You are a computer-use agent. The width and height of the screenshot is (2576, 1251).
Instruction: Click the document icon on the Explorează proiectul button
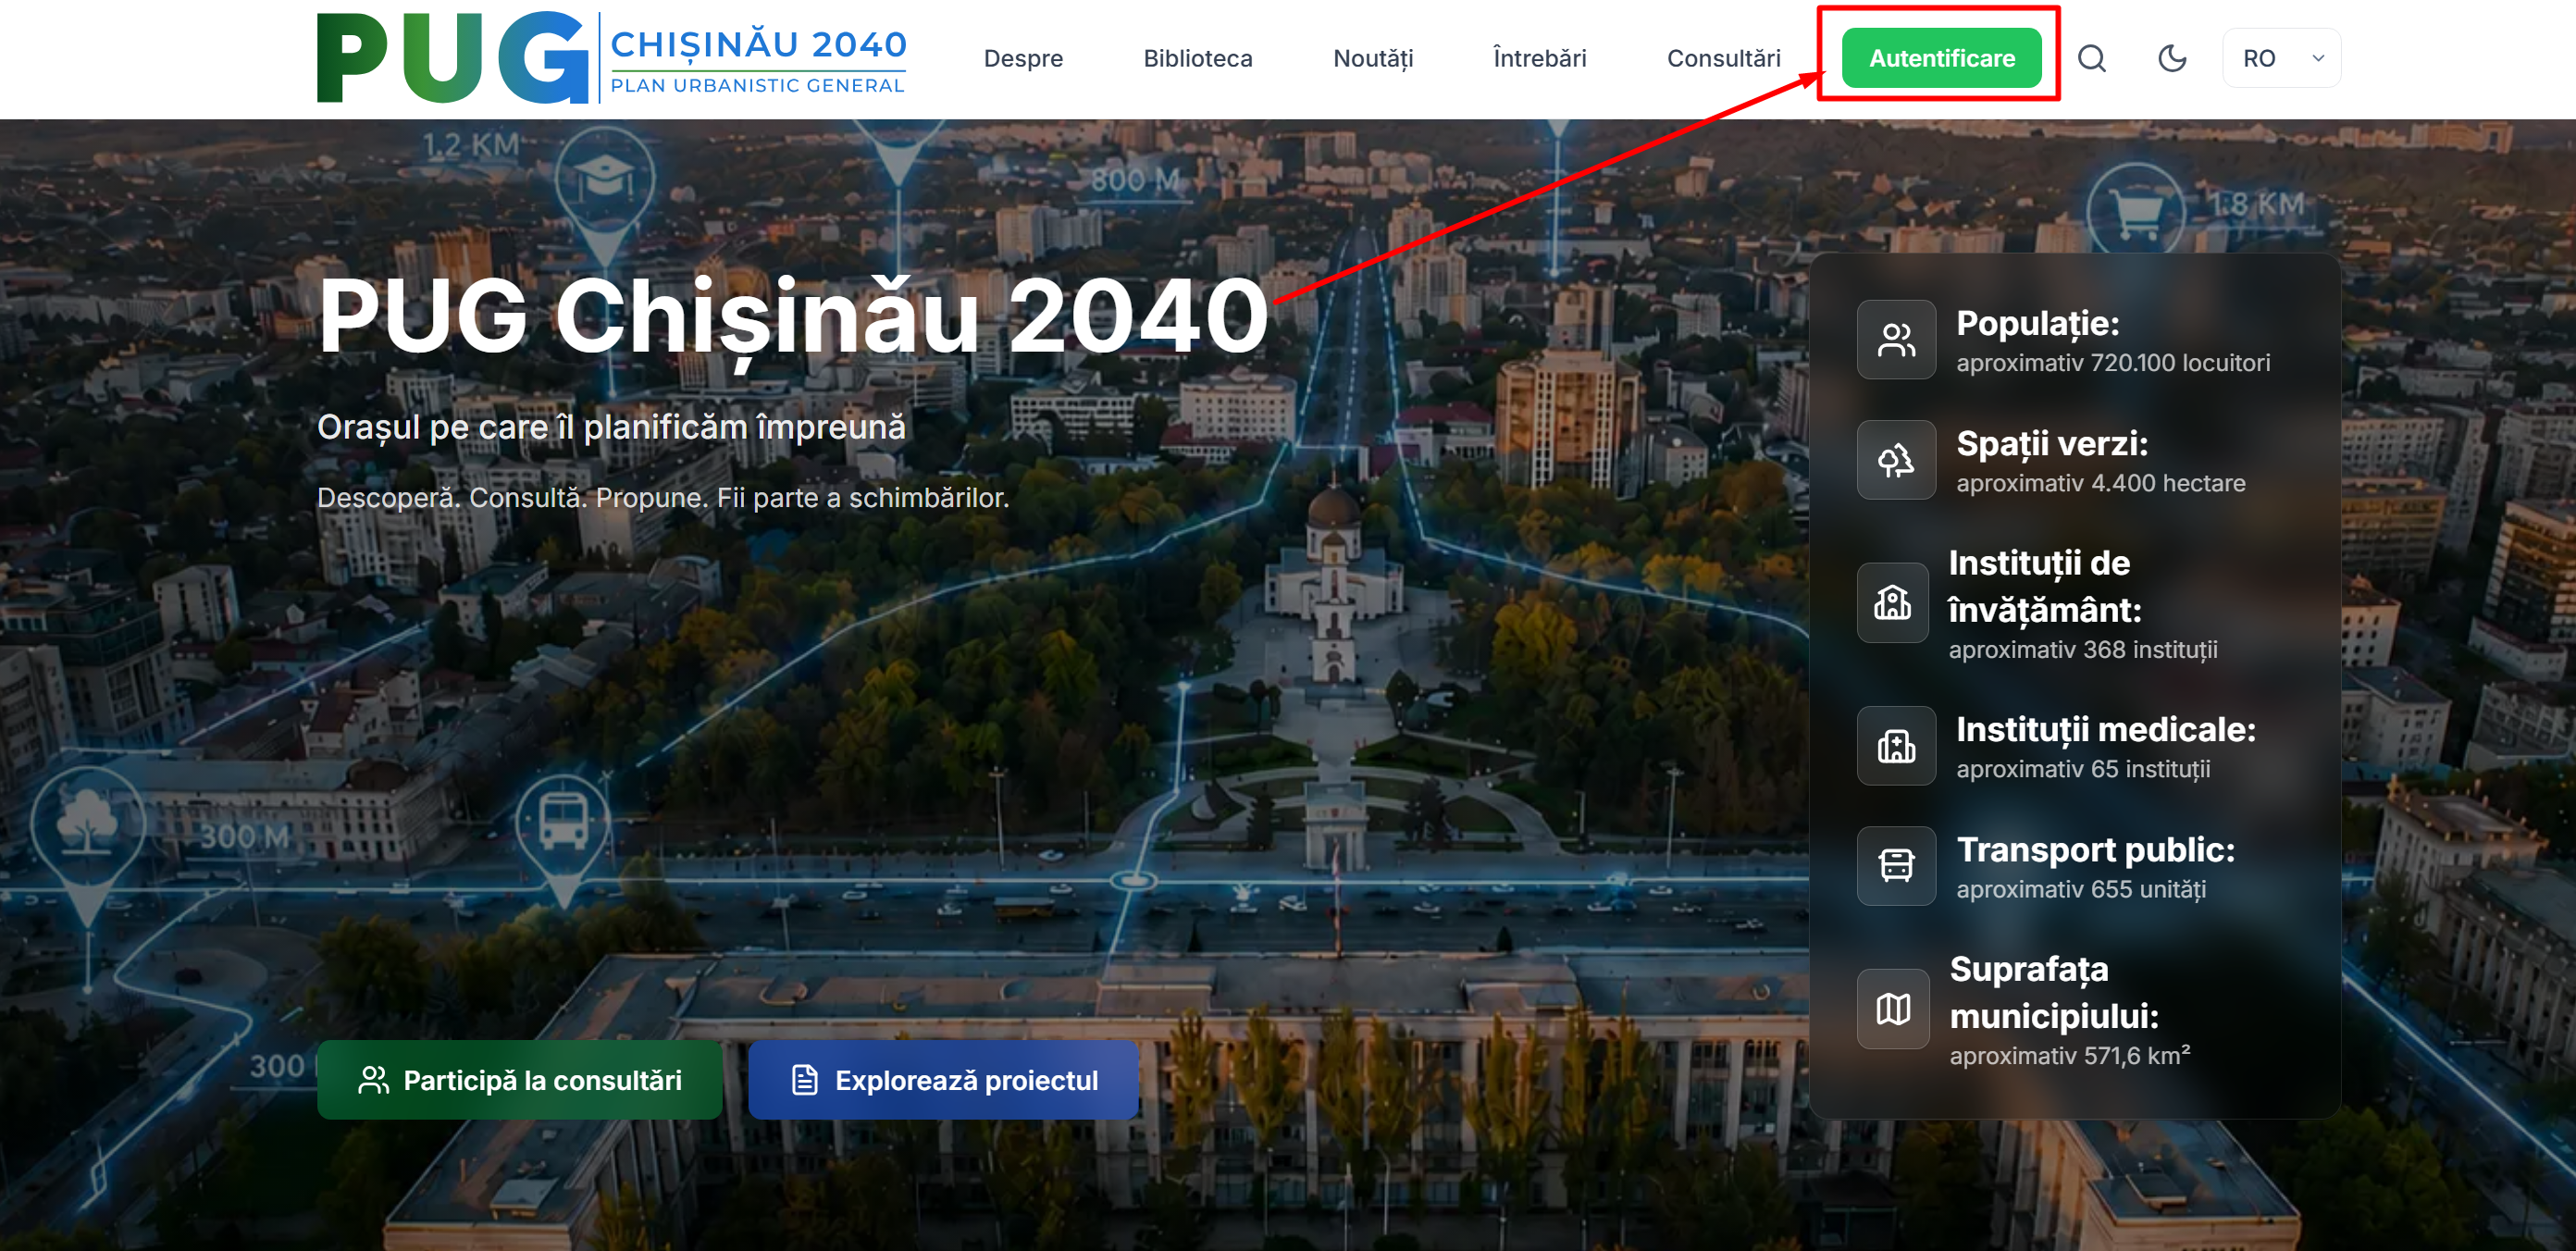coord(805,1080)
